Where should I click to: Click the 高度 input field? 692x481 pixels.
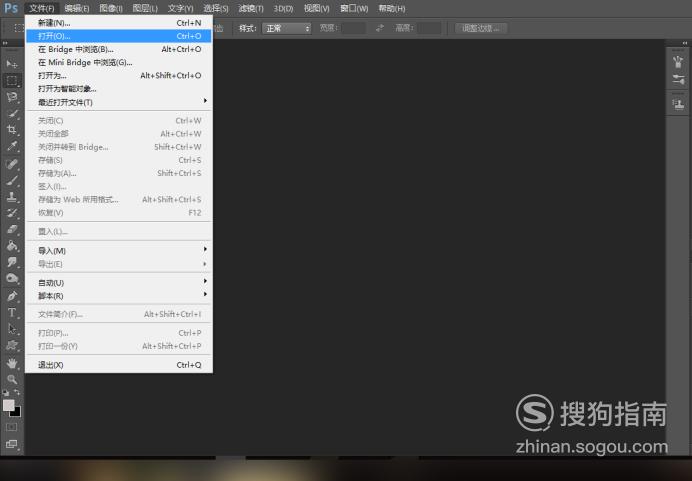point(429,28)
